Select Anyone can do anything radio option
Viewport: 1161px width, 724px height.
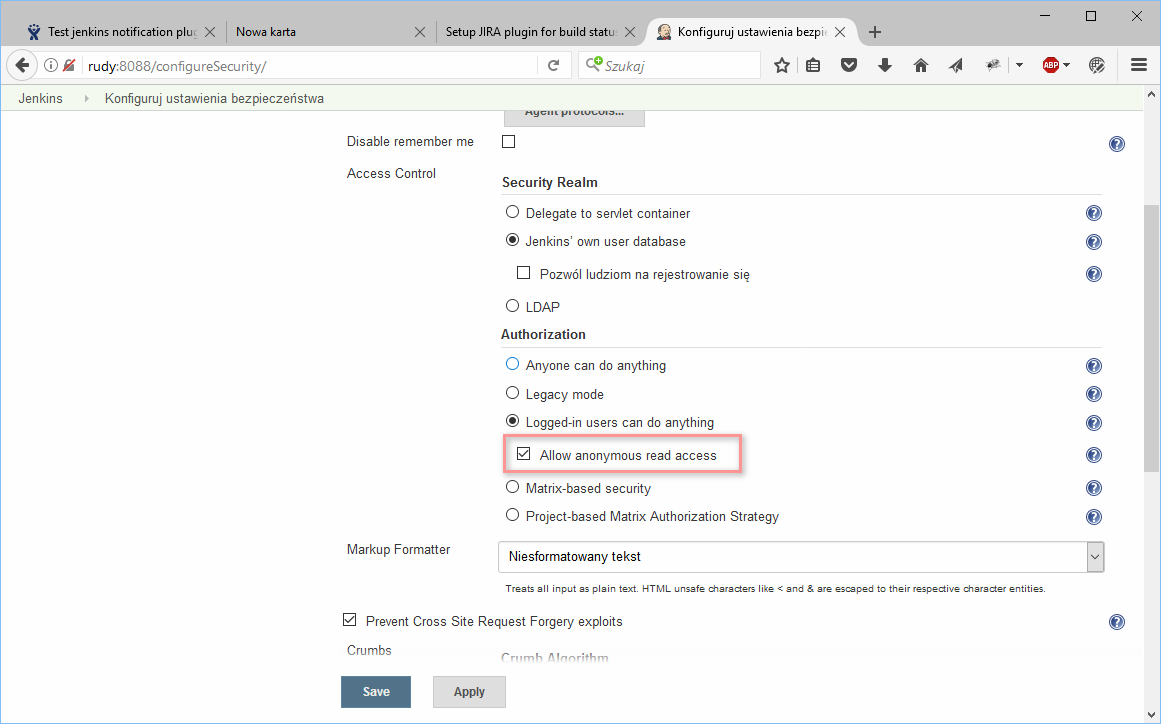[x=513, y=365]
